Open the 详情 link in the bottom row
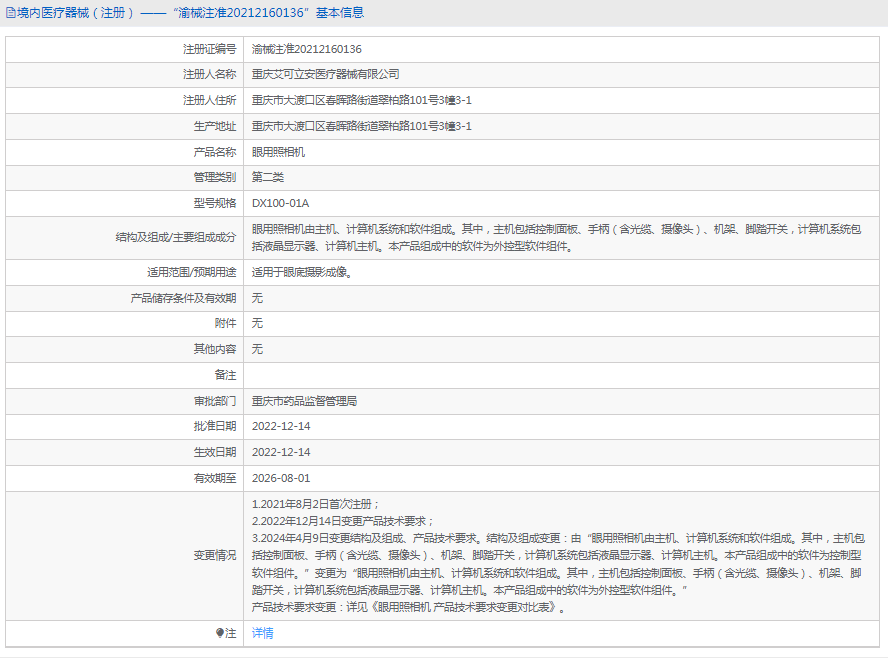 coord(262,633)
